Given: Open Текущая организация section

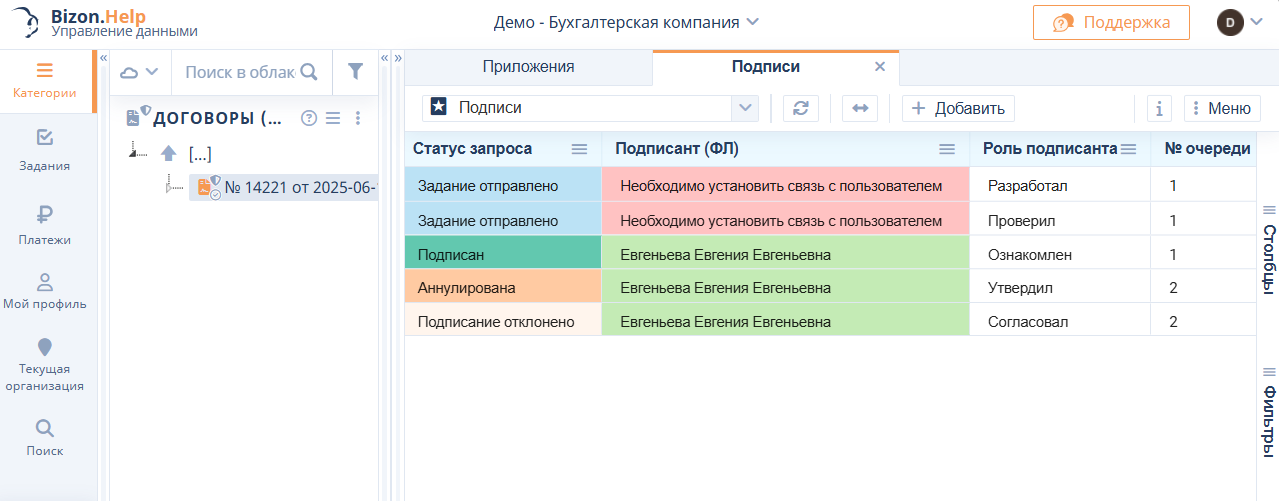Looking at the screenshot, I should (x=44, y=365).
